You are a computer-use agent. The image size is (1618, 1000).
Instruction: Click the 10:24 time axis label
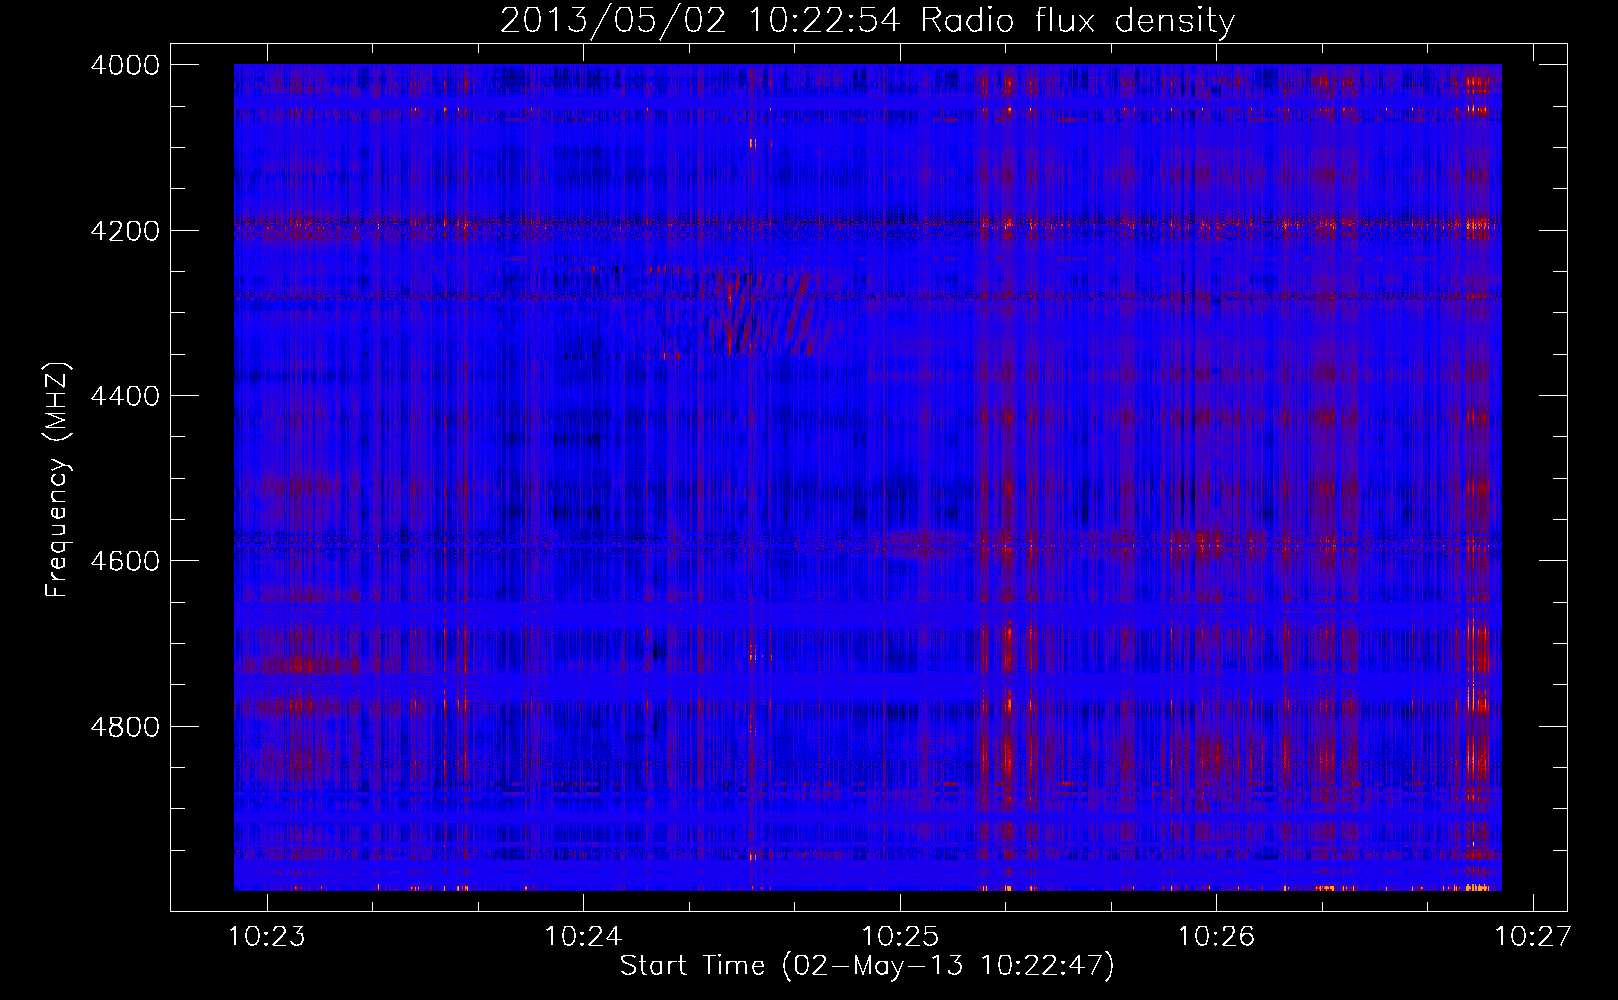(583, 937)
